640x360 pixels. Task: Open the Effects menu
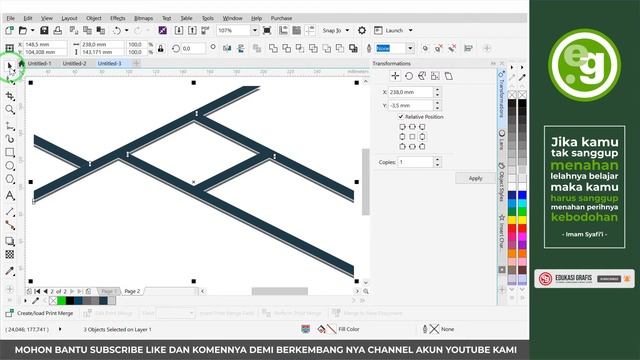click(118, 18)
